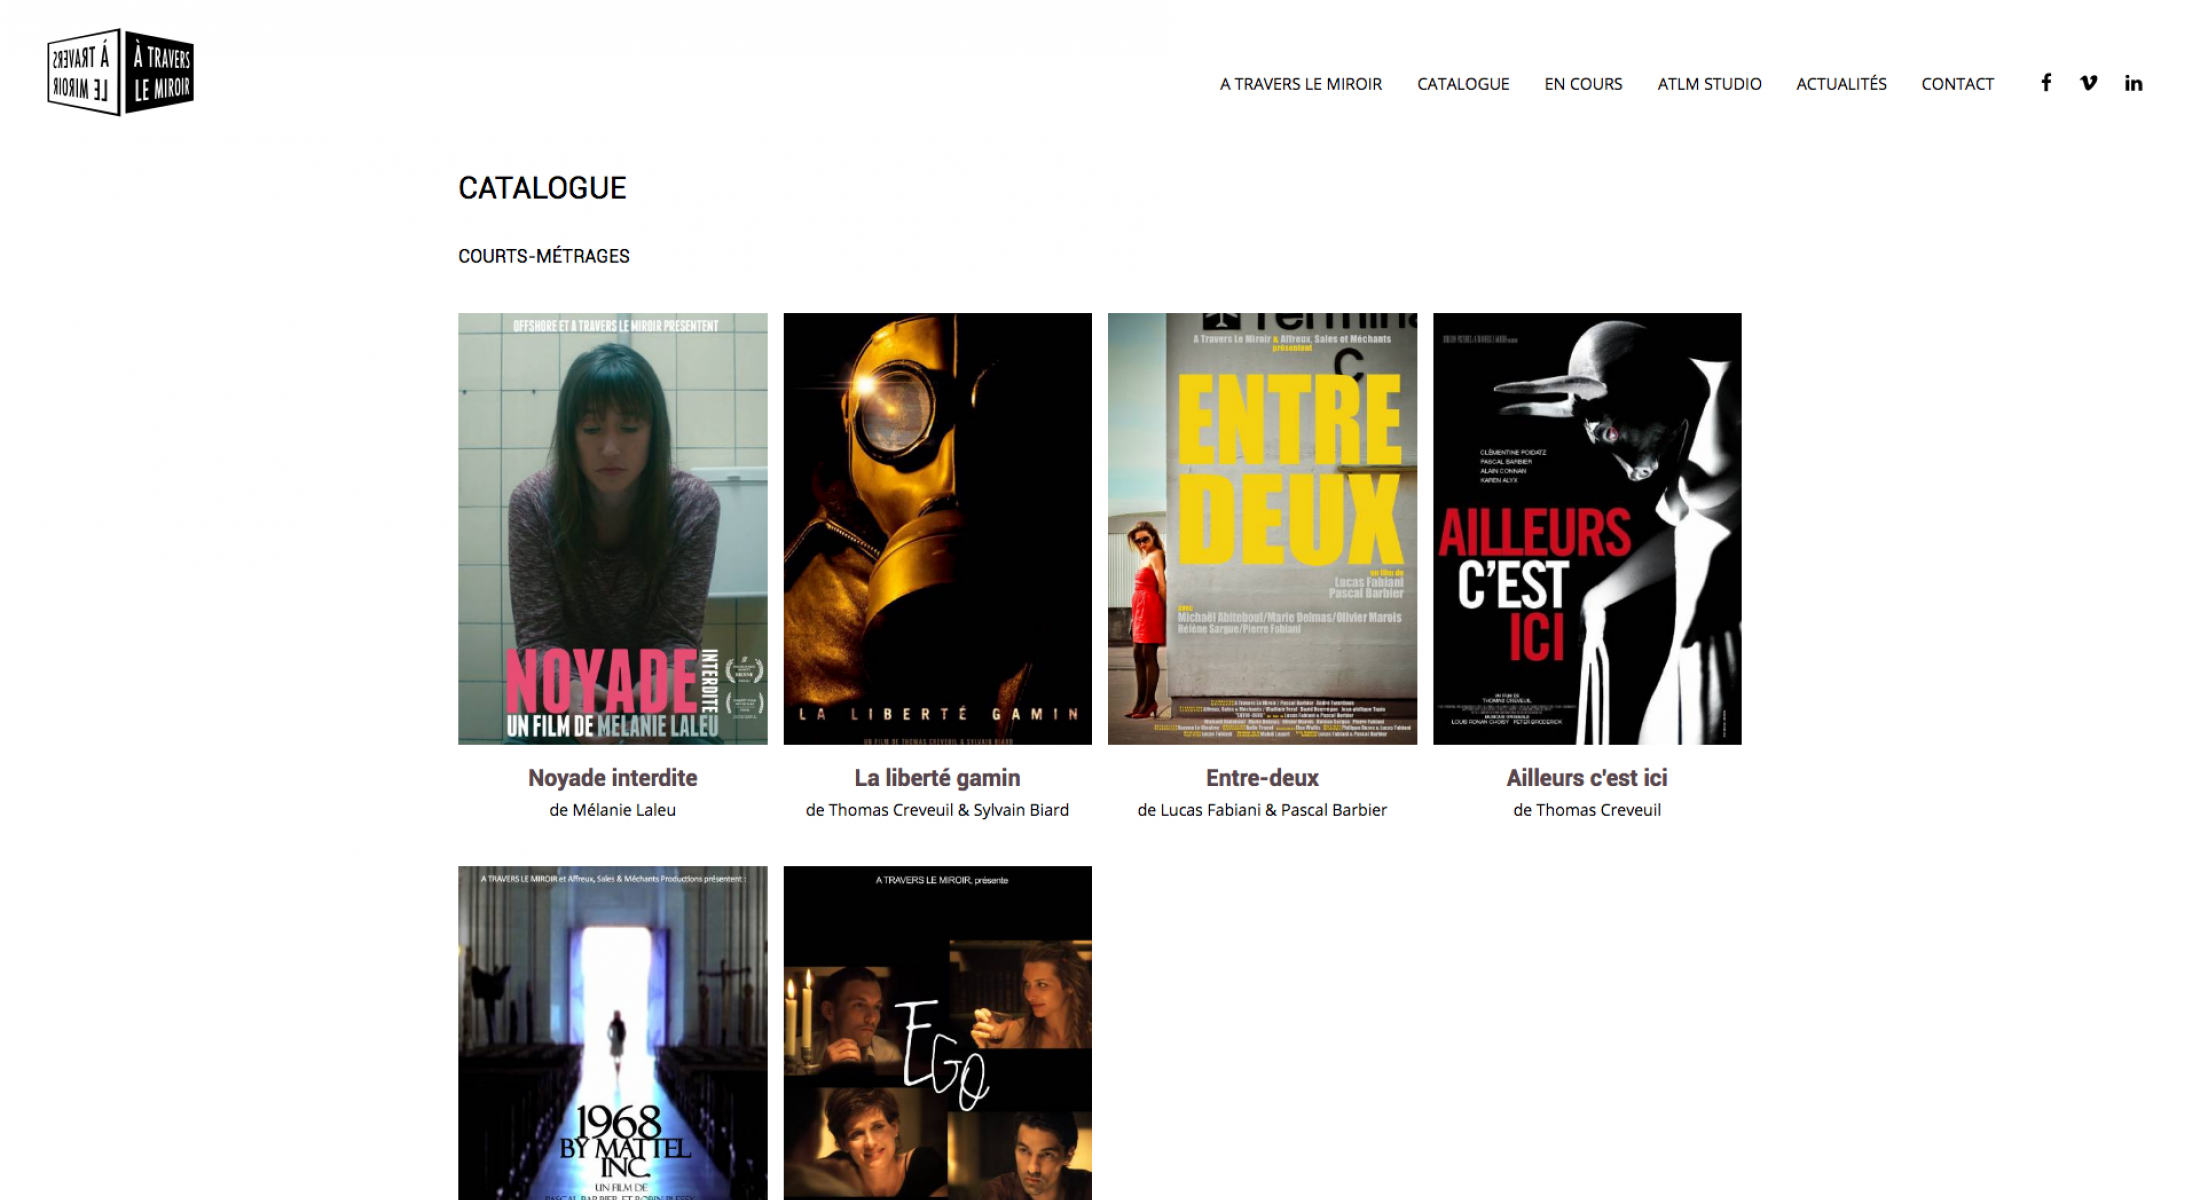Open the Ailleurs c'est ici poster
The height and width of the screenshot is (1200, 2200).
[1587, 528]
